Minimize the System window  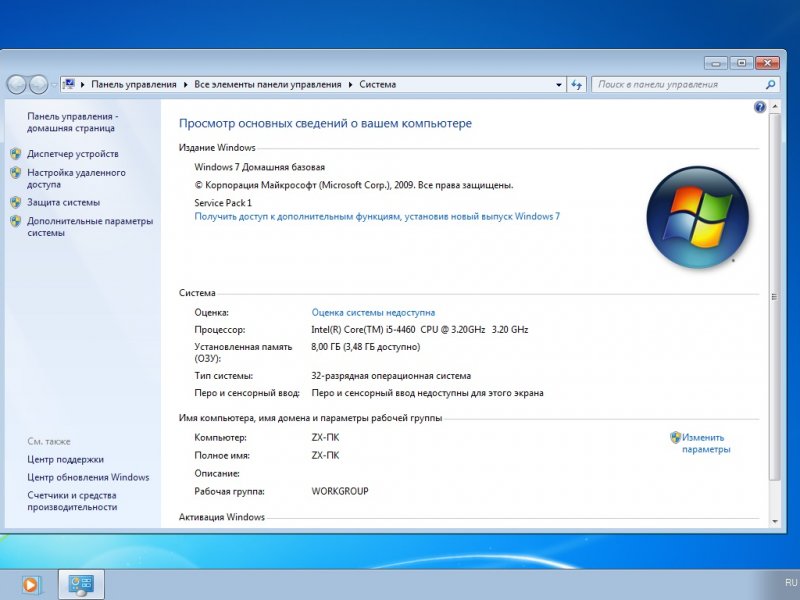[x=716, y=63]
